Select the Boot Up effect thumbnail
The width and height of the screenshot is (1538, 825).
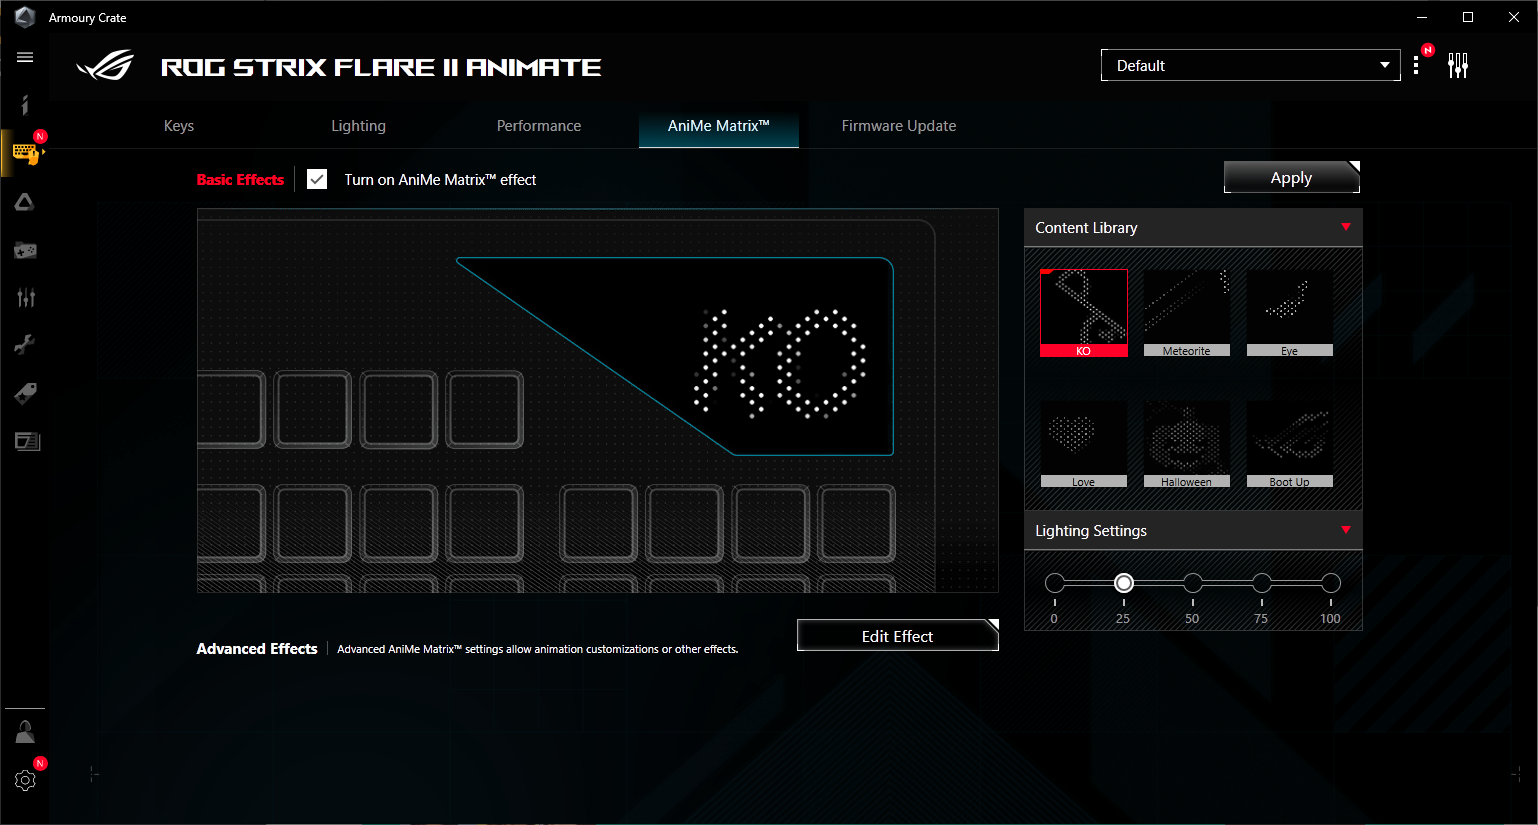click(1290, 444)
